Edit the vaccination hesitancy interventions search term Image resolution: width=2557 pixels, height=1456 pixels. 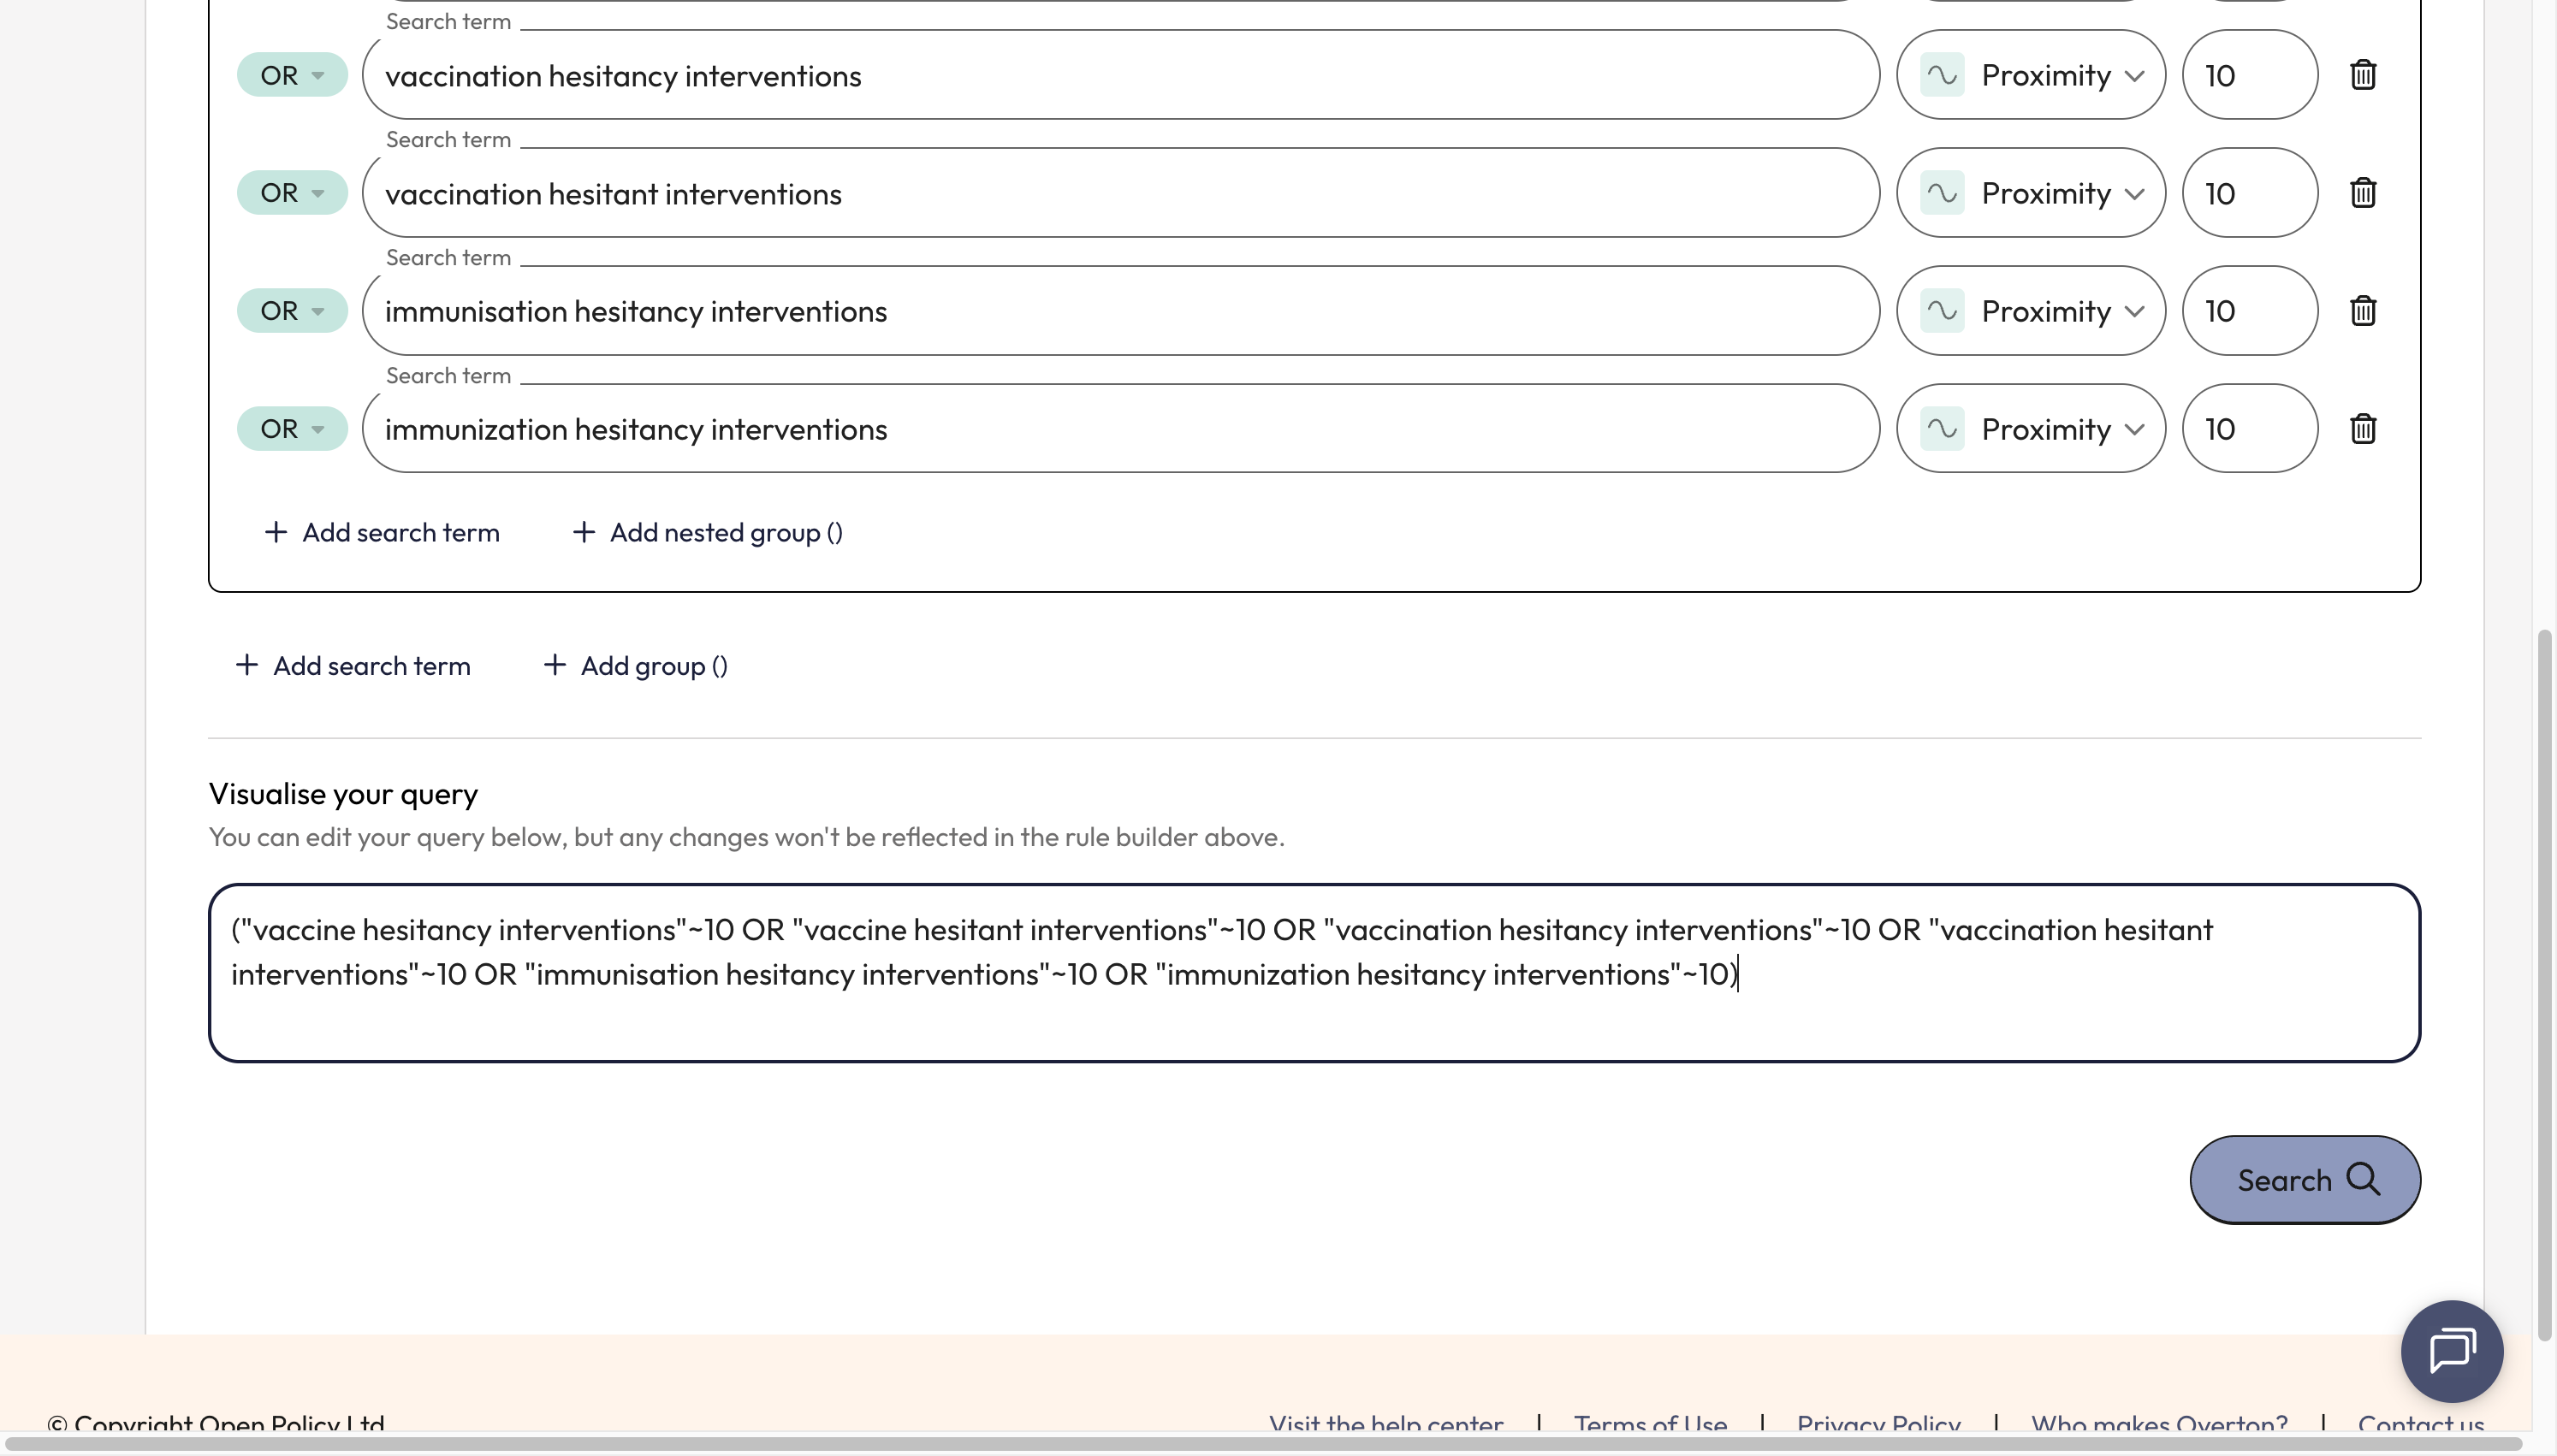(x=1121, y=75)
